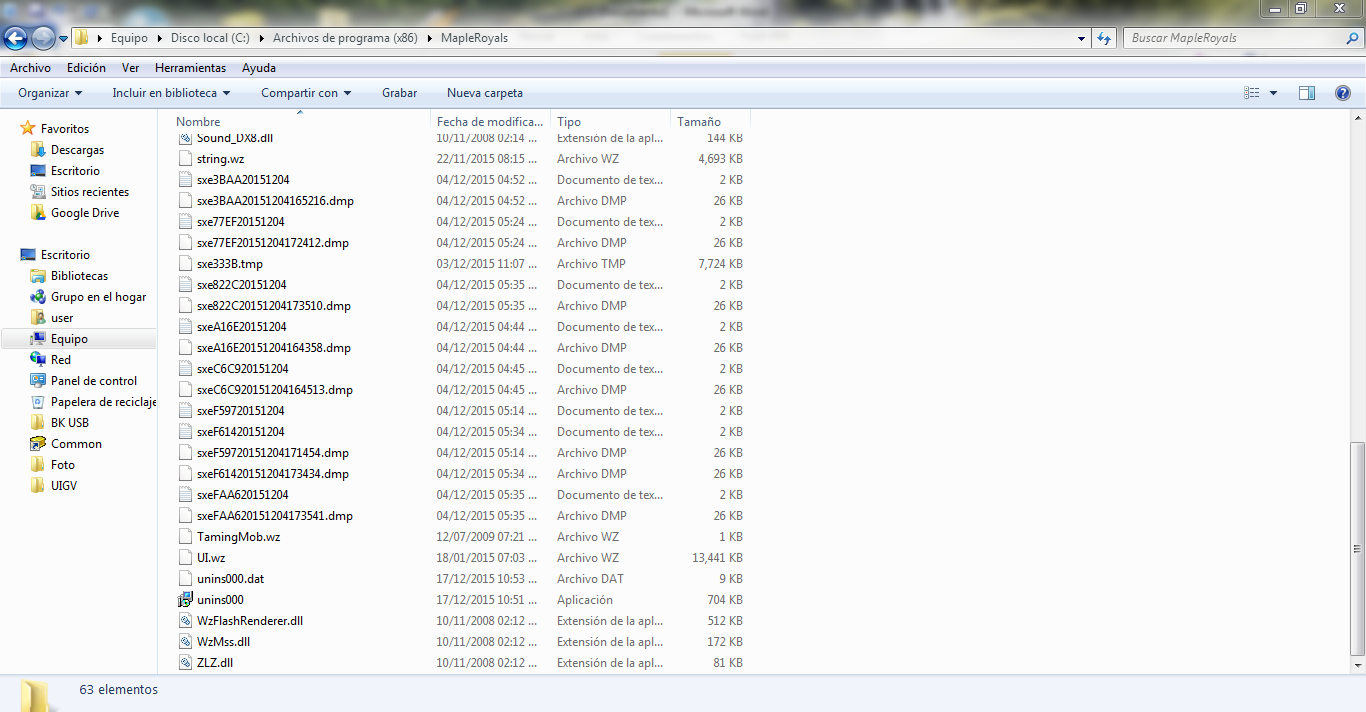
Task: Select Red in the navigation pane
Action: coord(61,360)
